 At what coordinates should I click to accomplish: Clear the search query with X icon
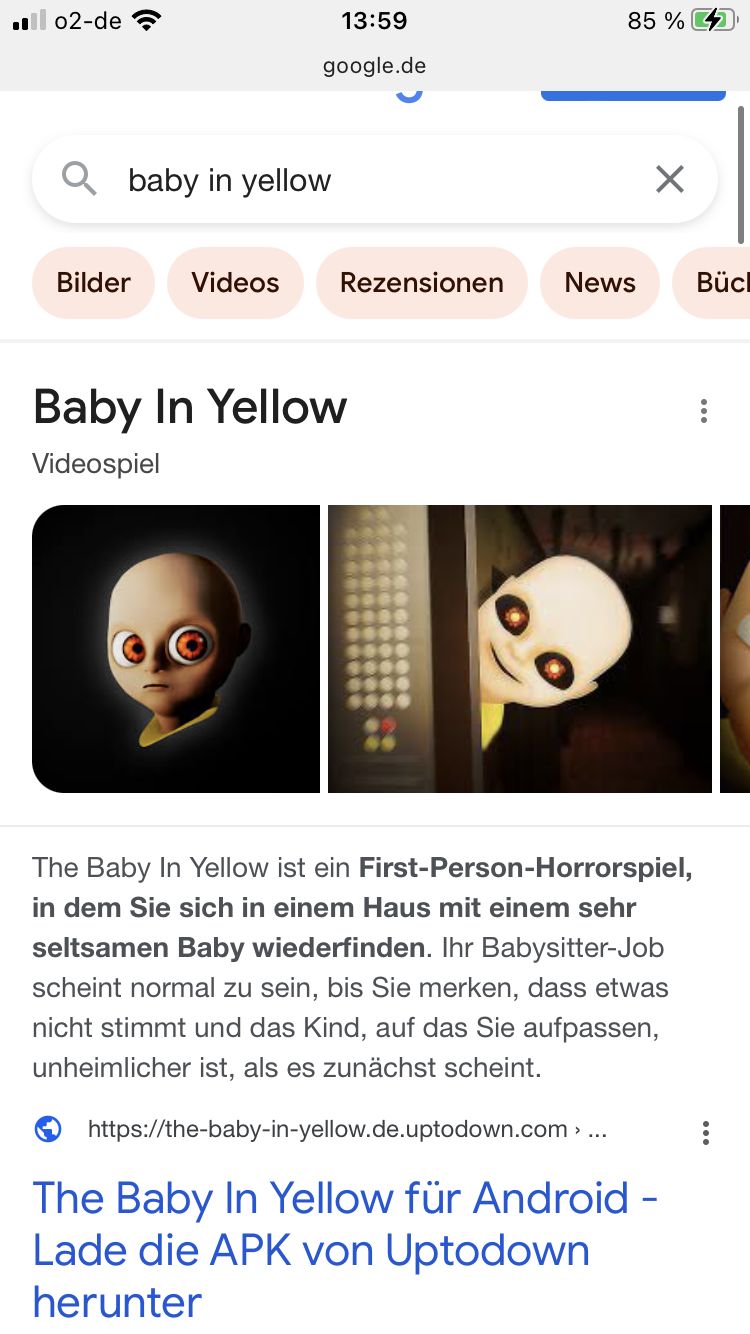(670, 179)
